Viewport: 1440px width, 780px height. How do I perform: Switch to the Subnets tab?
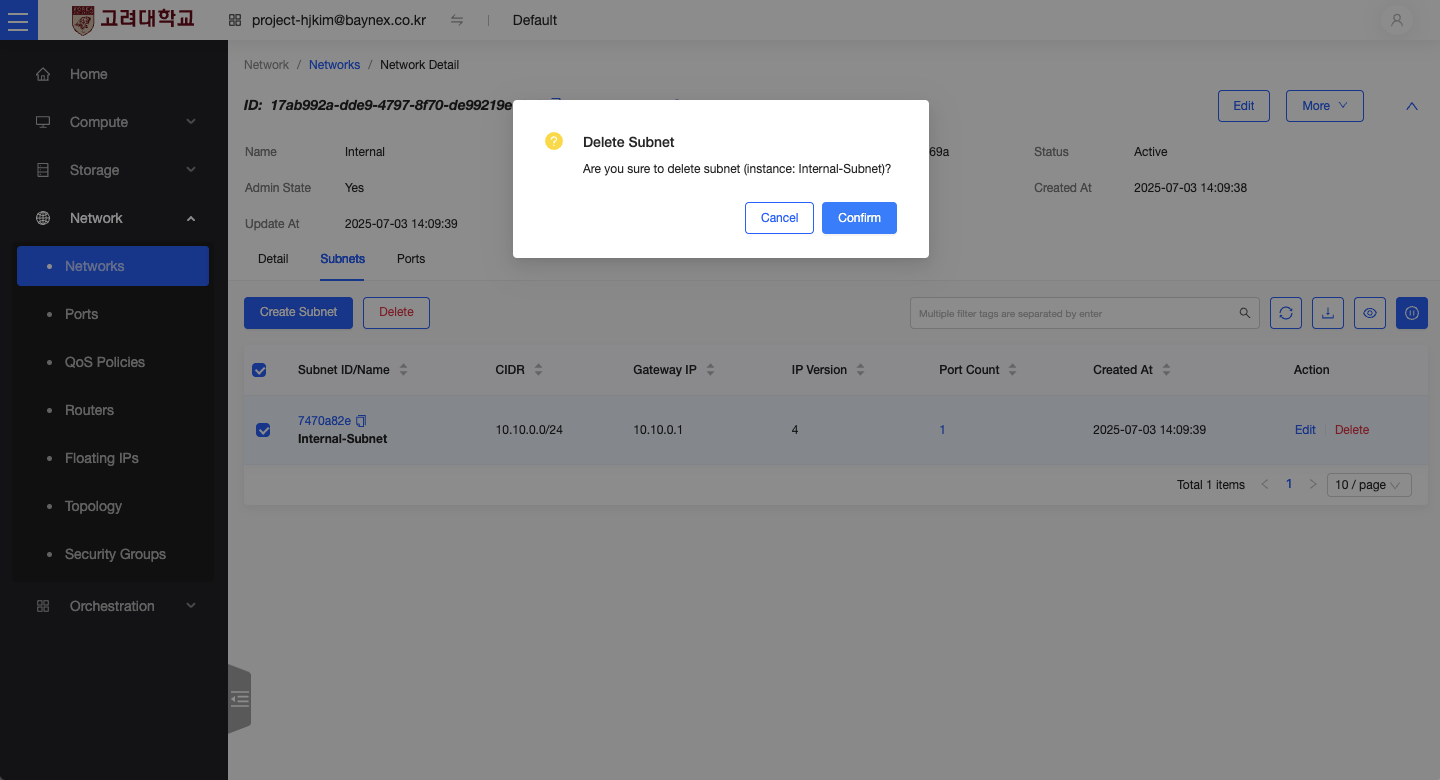[x=343, y=259]
